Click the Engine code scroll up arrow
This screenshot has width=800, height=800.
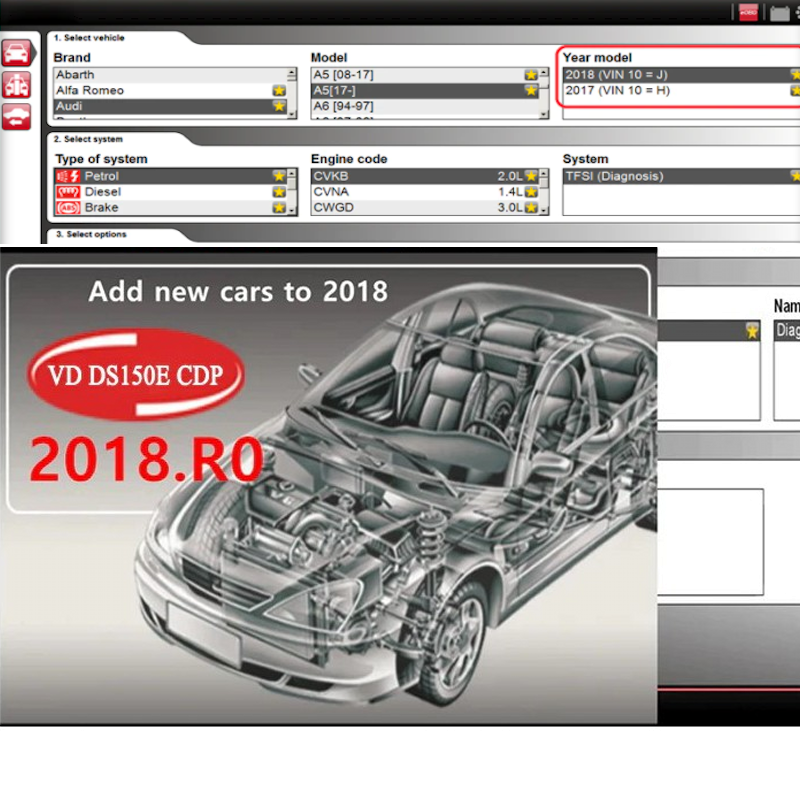544,174
